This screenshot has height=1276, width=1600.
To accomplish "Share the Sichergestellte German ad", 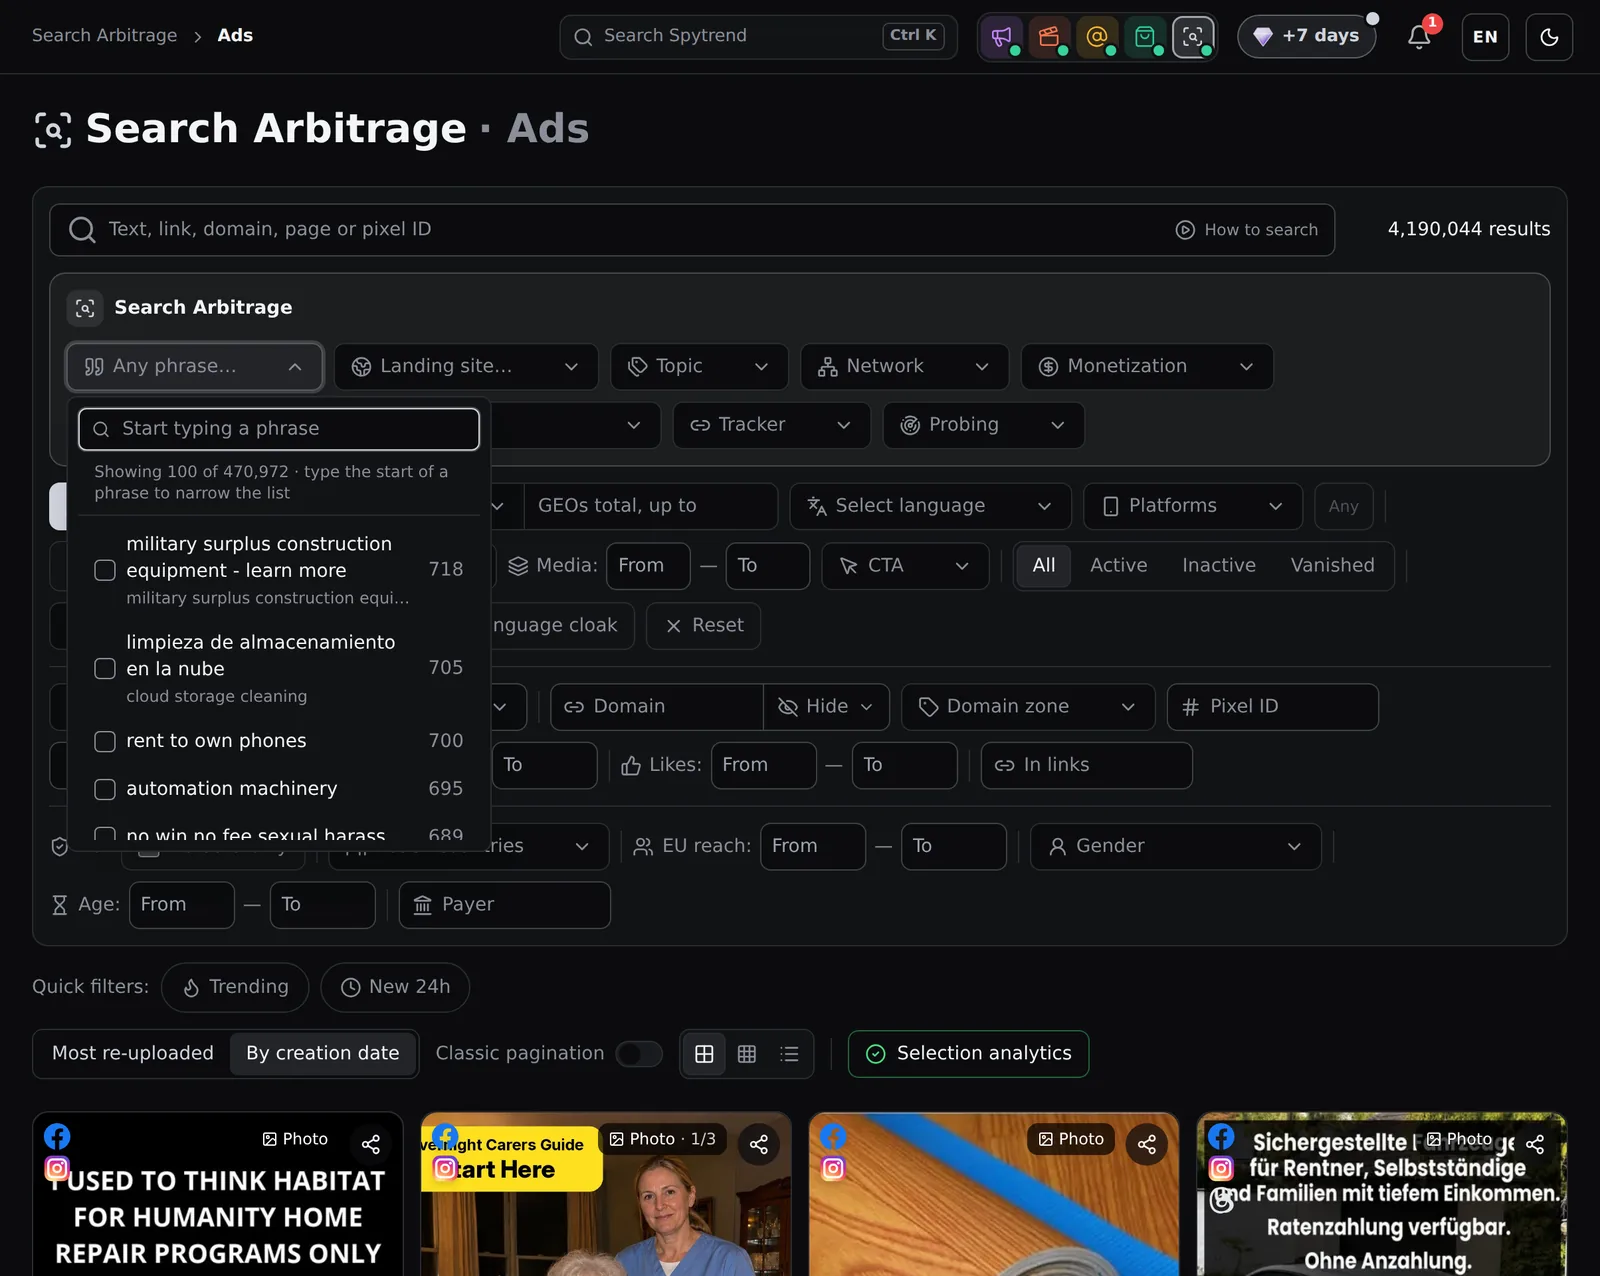I will [x=1535, y=1144].
